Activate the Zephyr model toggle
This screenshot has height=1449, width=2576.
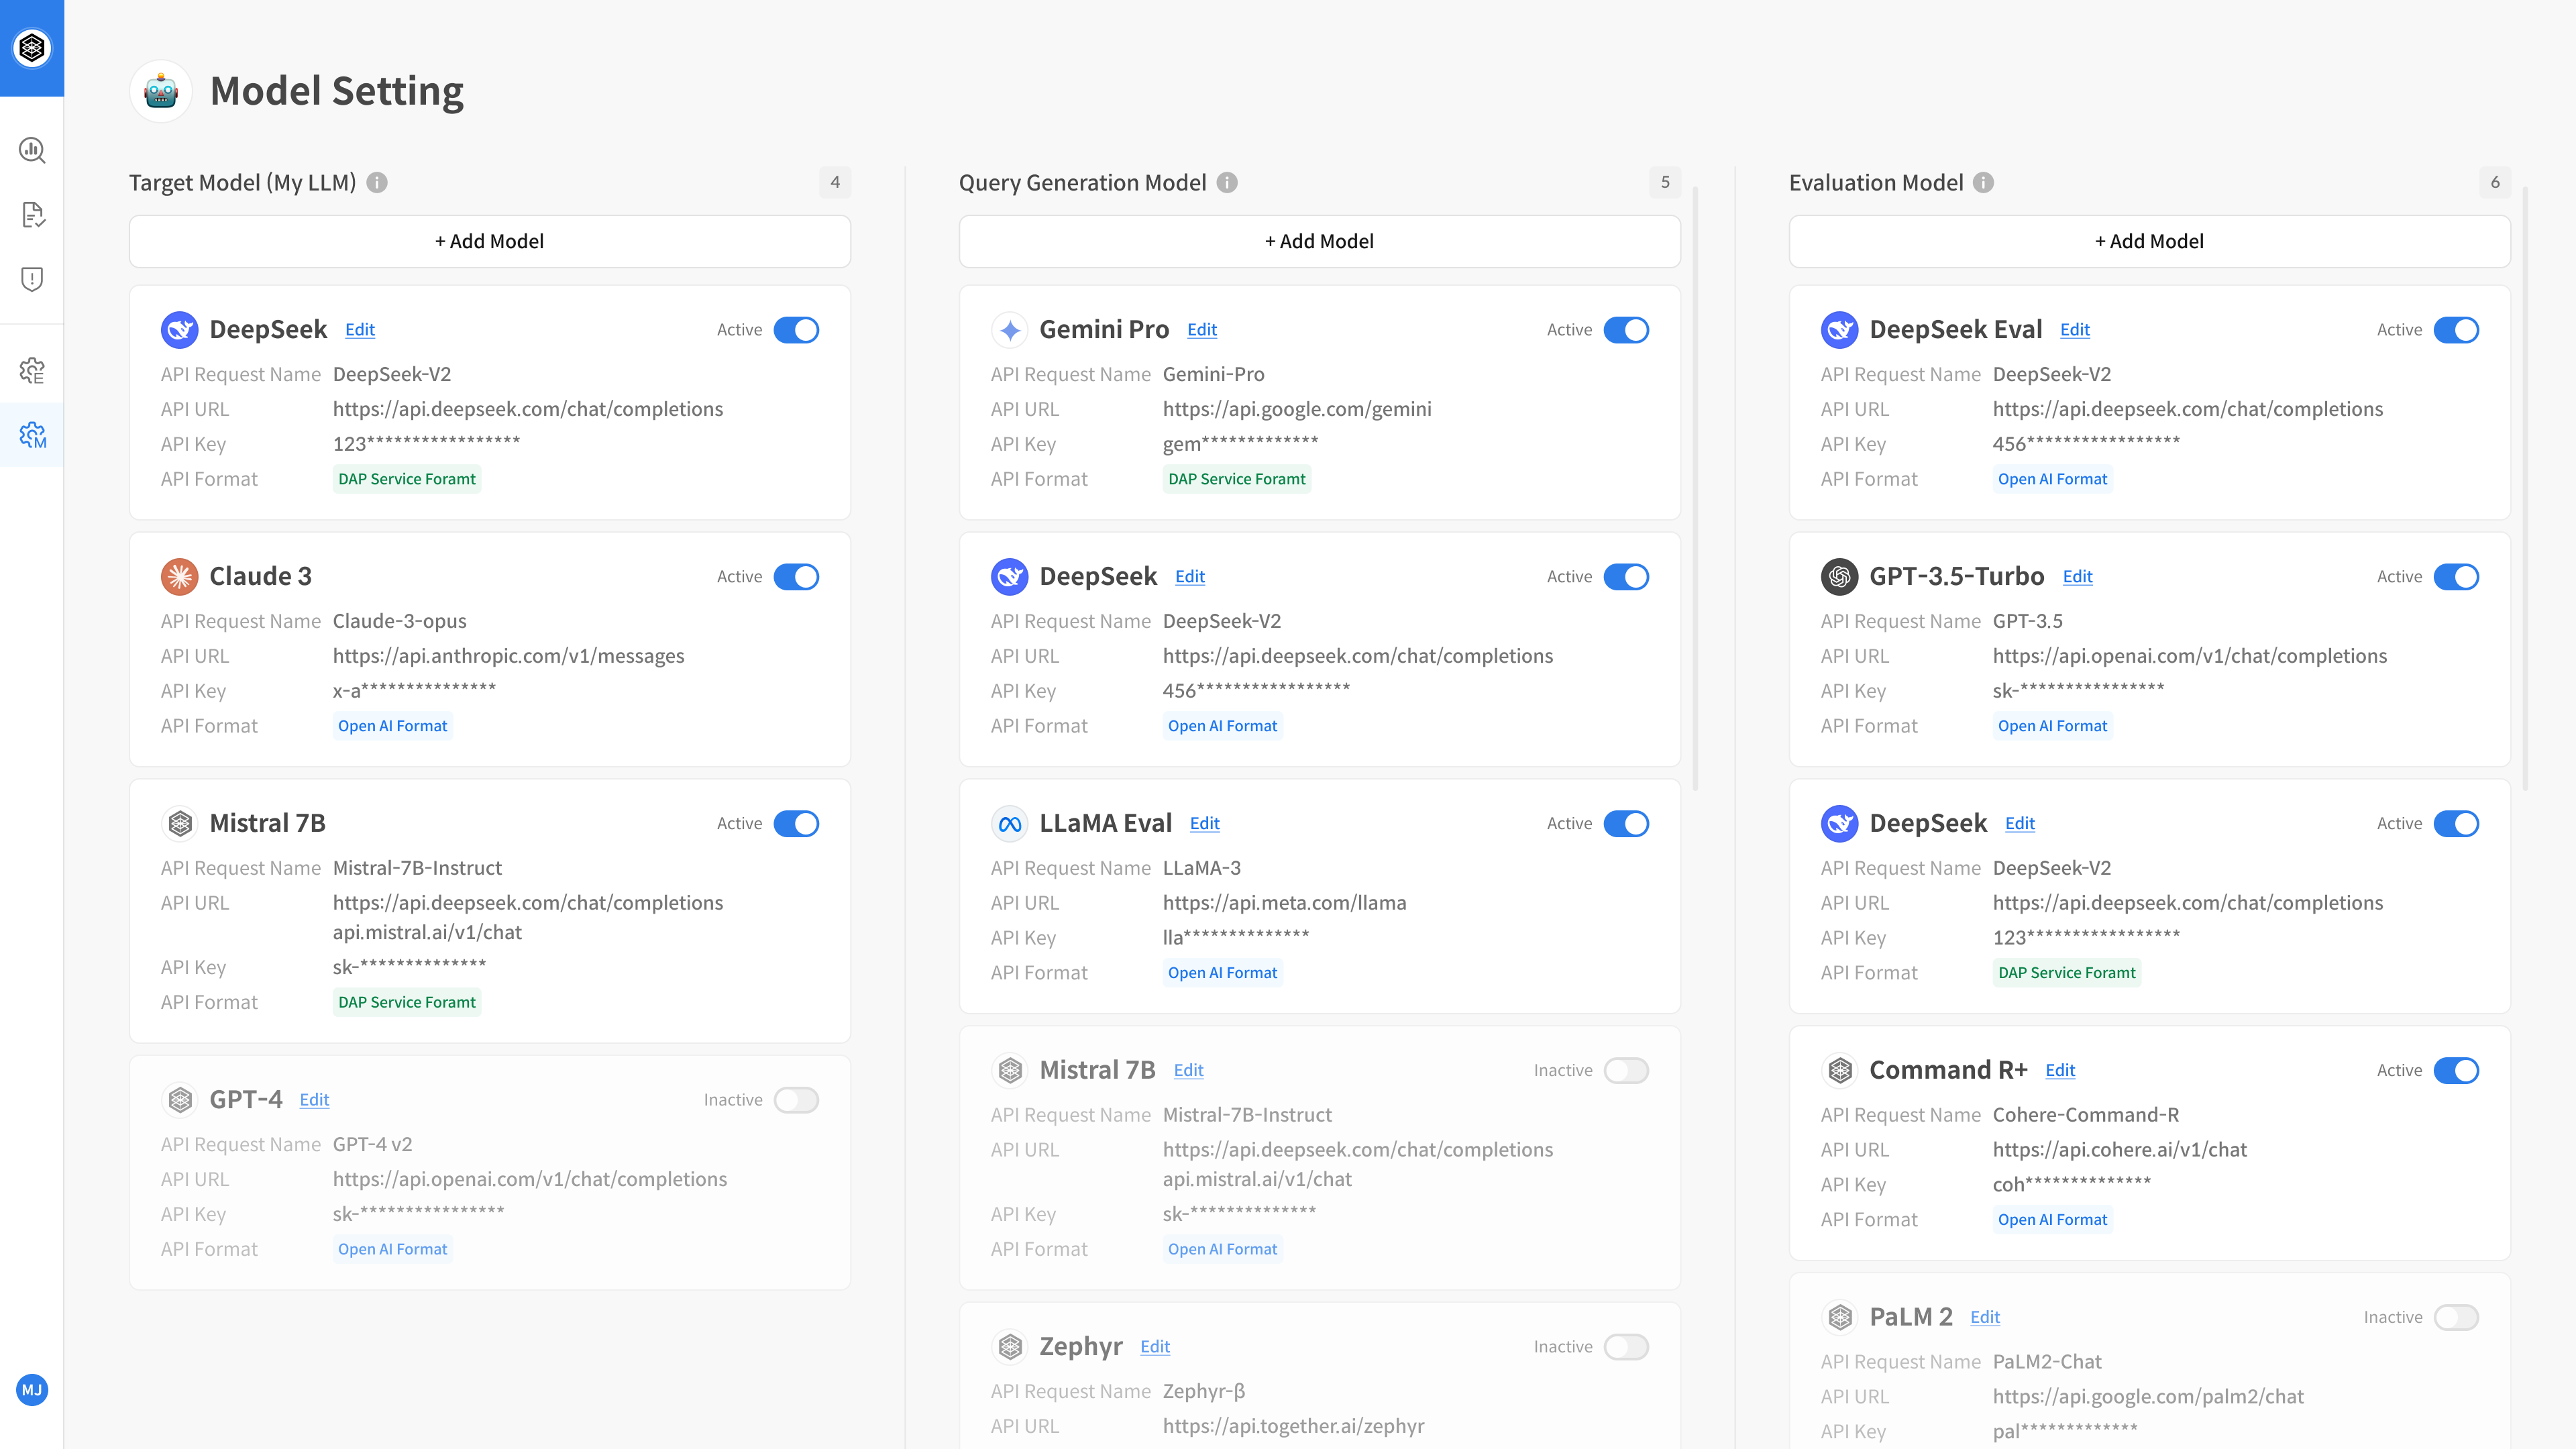(x=1626, y=1347)
